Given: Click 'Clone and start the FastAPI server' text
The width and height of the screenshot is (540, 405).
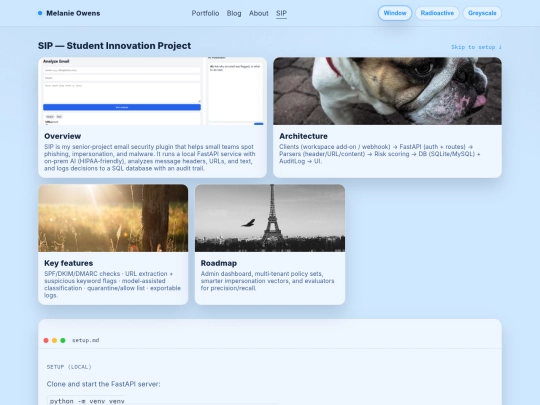Looking at the screenshot, I should (103, 384).
